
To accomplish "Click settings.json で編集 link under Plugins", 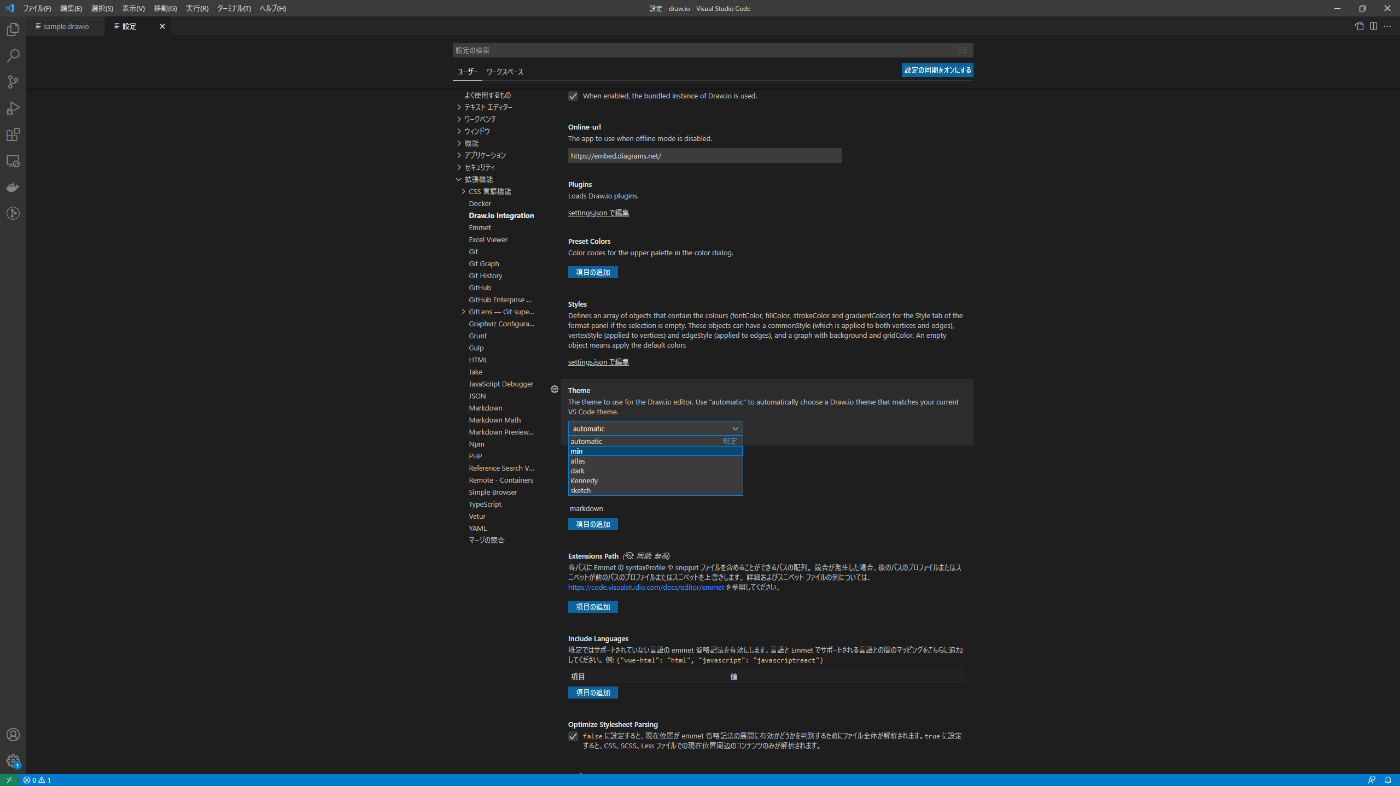I will click(598, 213).
